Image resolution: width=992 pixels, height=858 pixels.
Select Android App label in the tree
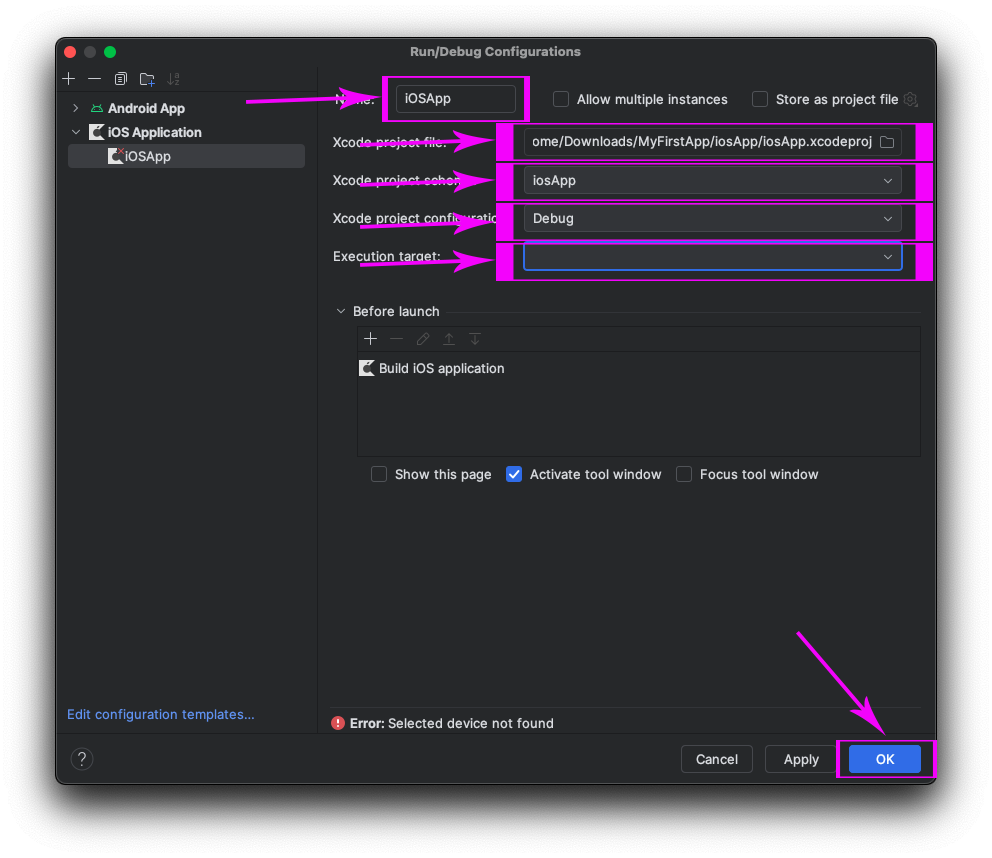pyautogui.click(x=146, y=108)
